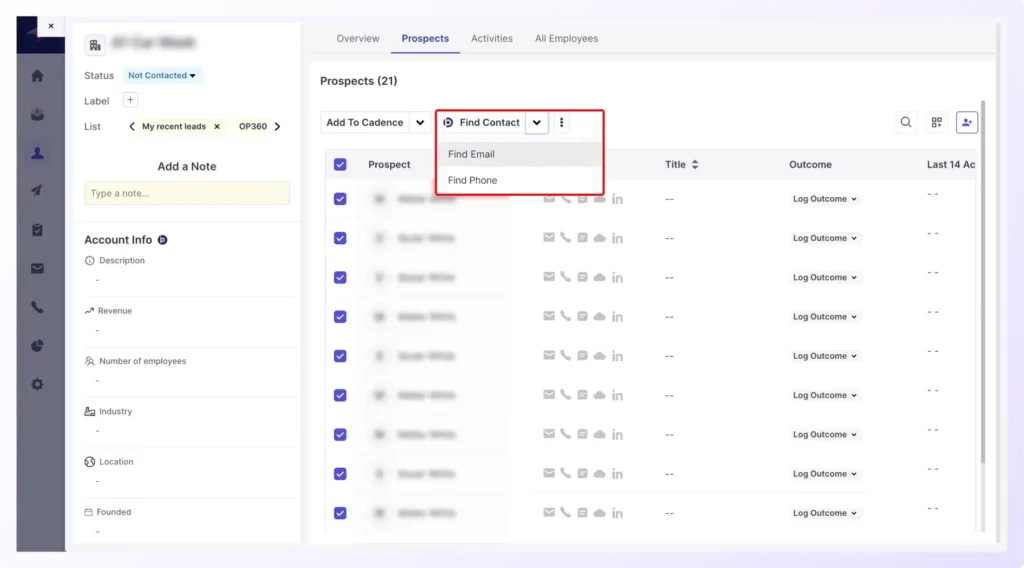Screen dimensions: 1024x568
Task: Uncheck the fifth prospect row checkbox
Action: click(340, 356)
